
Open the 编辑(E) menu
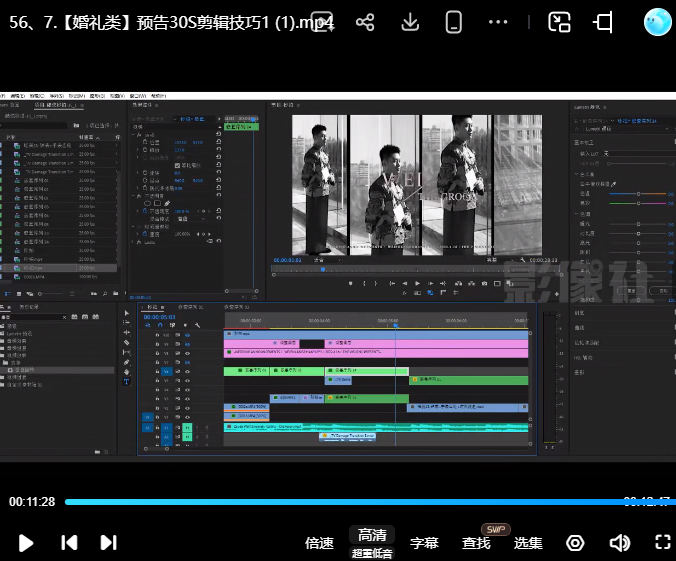[18, 96]
